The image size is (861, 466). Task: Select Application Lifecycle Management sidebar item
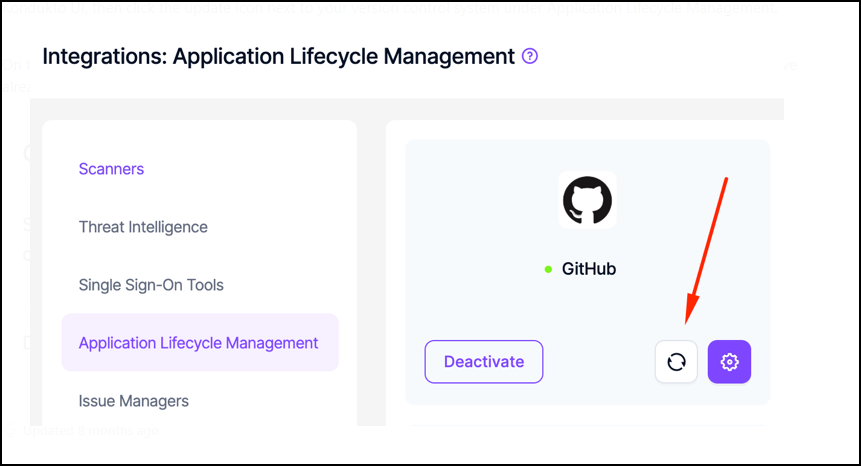(199, 343)
